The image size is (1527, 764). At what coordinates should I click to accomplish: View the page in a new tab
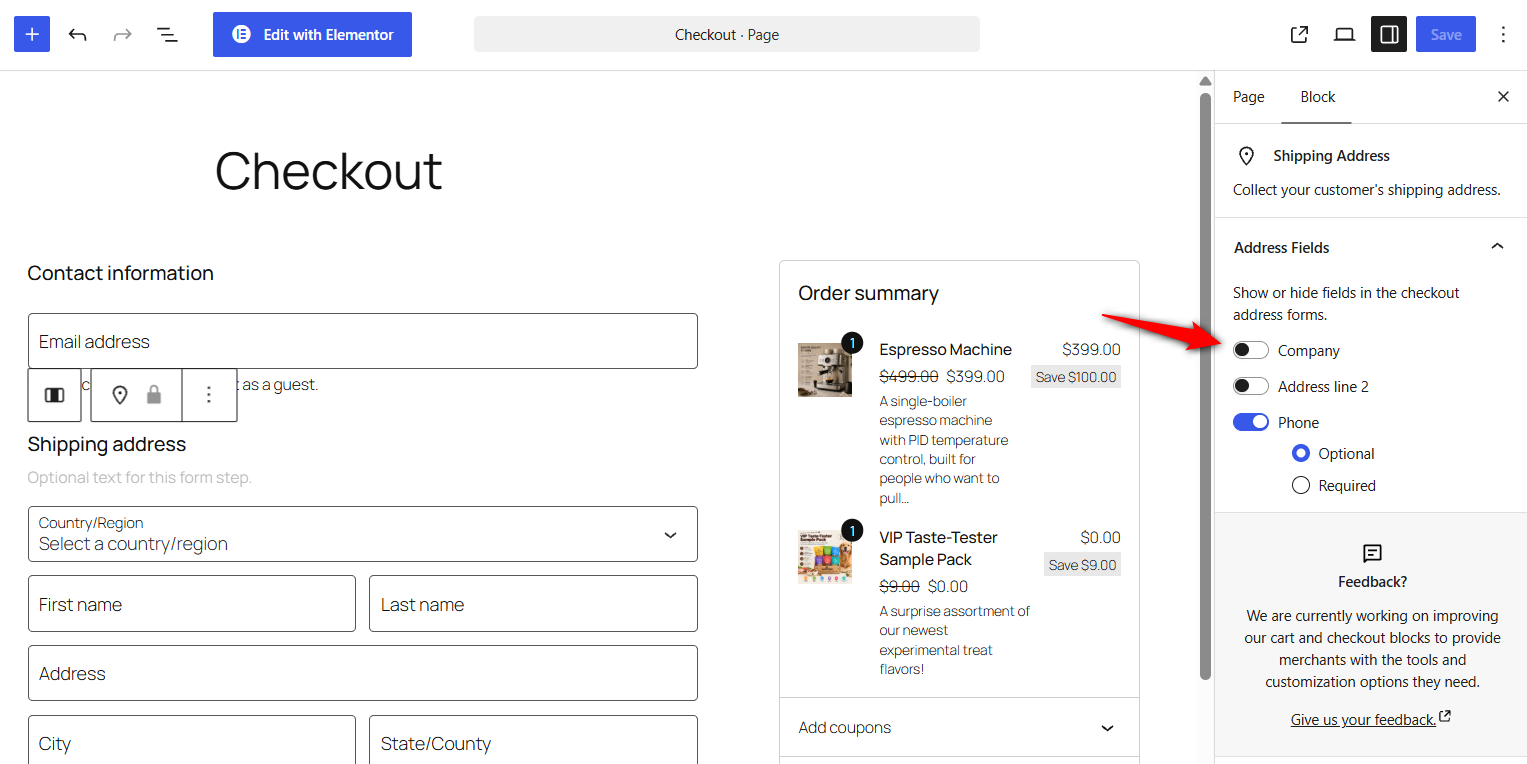point(1299,34)
